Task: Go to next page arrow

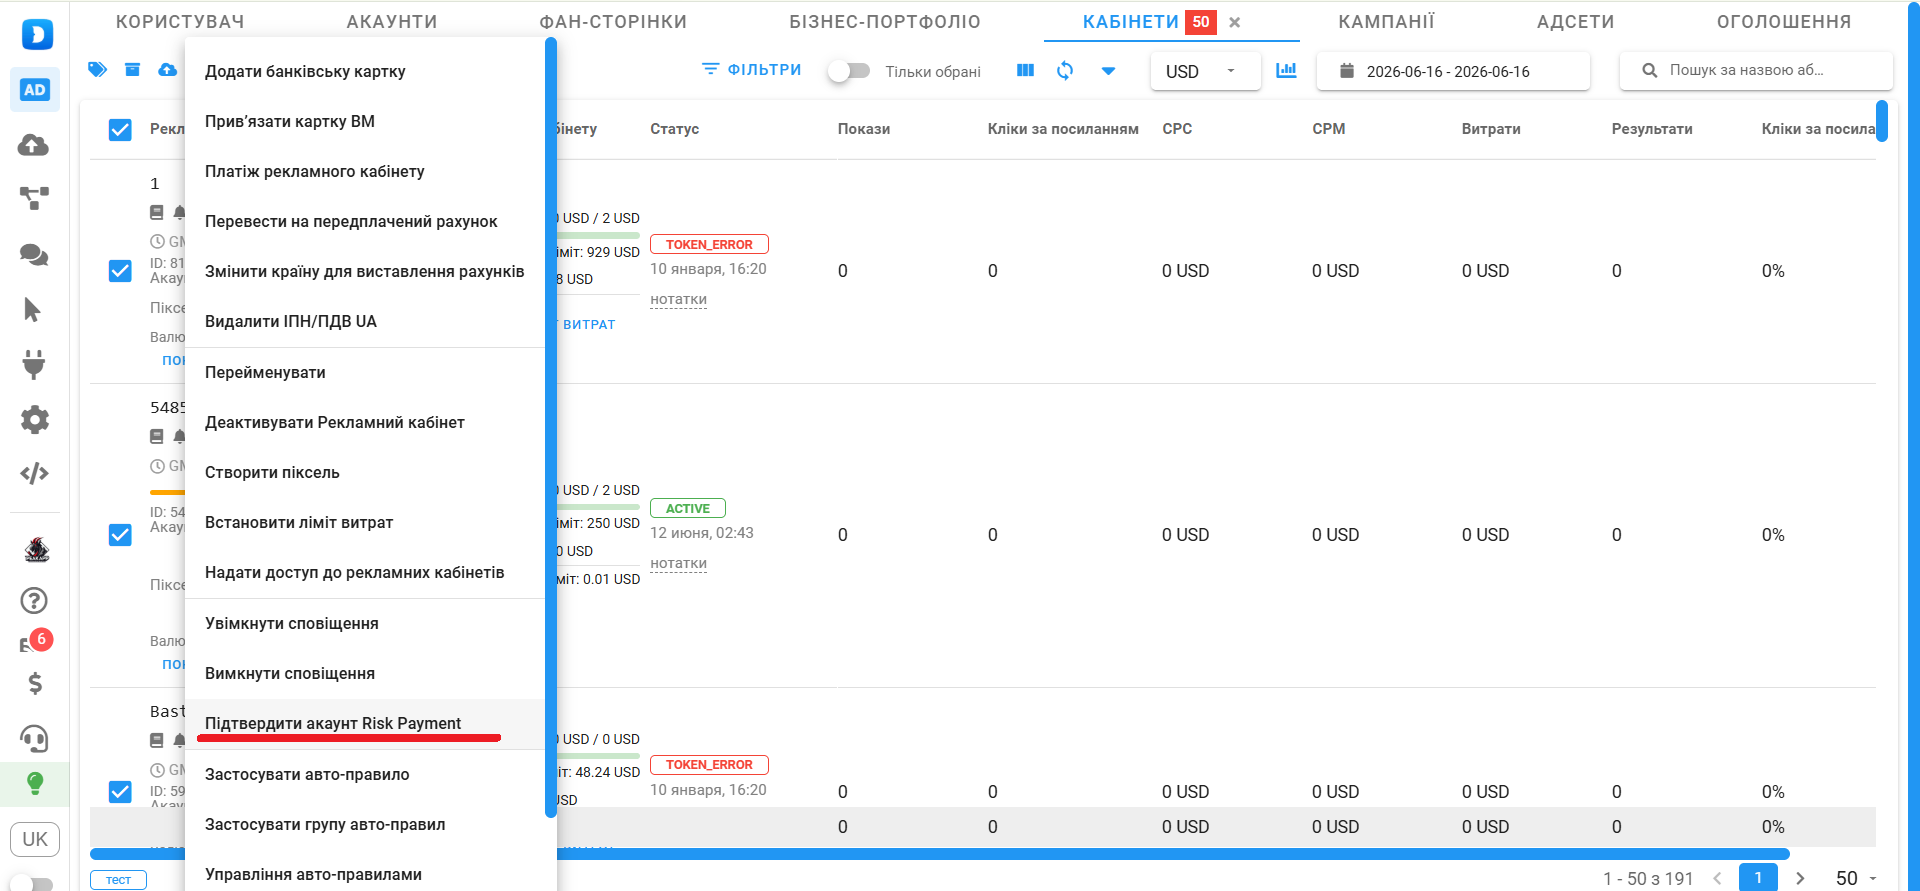Action: point(1800,878)
